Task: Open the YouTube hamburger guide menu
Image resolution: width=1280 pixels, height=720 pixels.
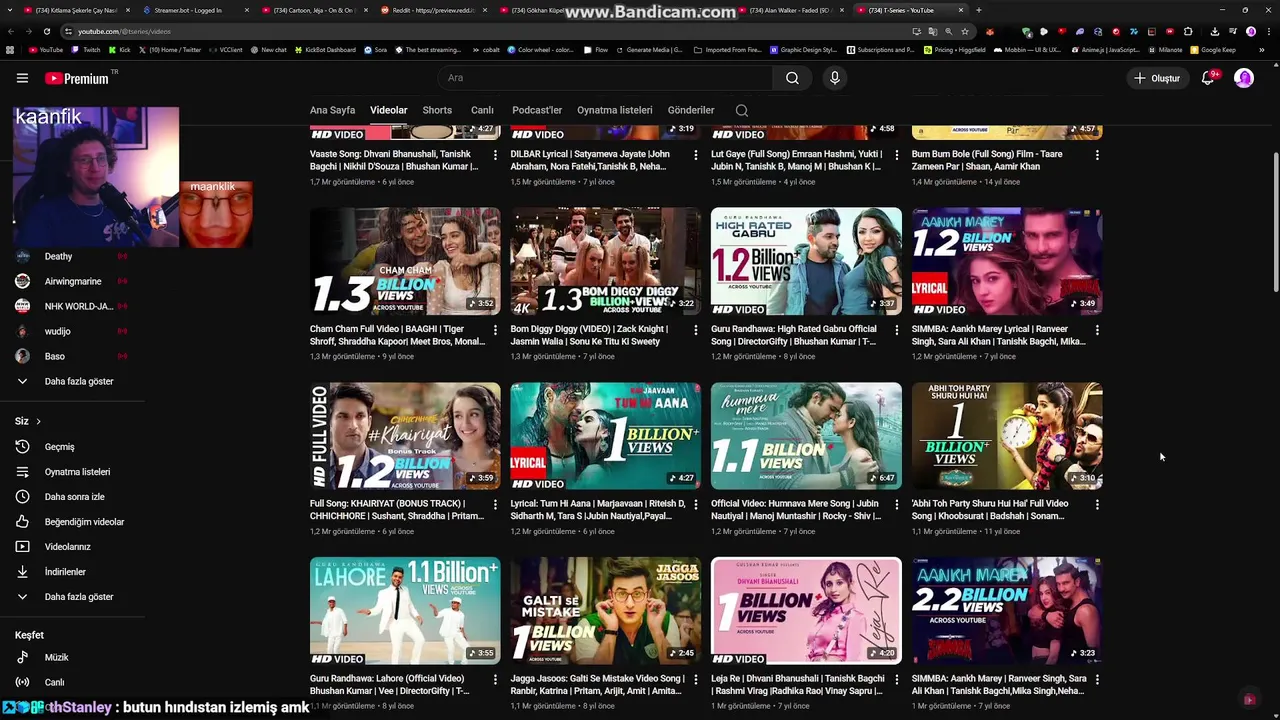Action: pos(22,78)
